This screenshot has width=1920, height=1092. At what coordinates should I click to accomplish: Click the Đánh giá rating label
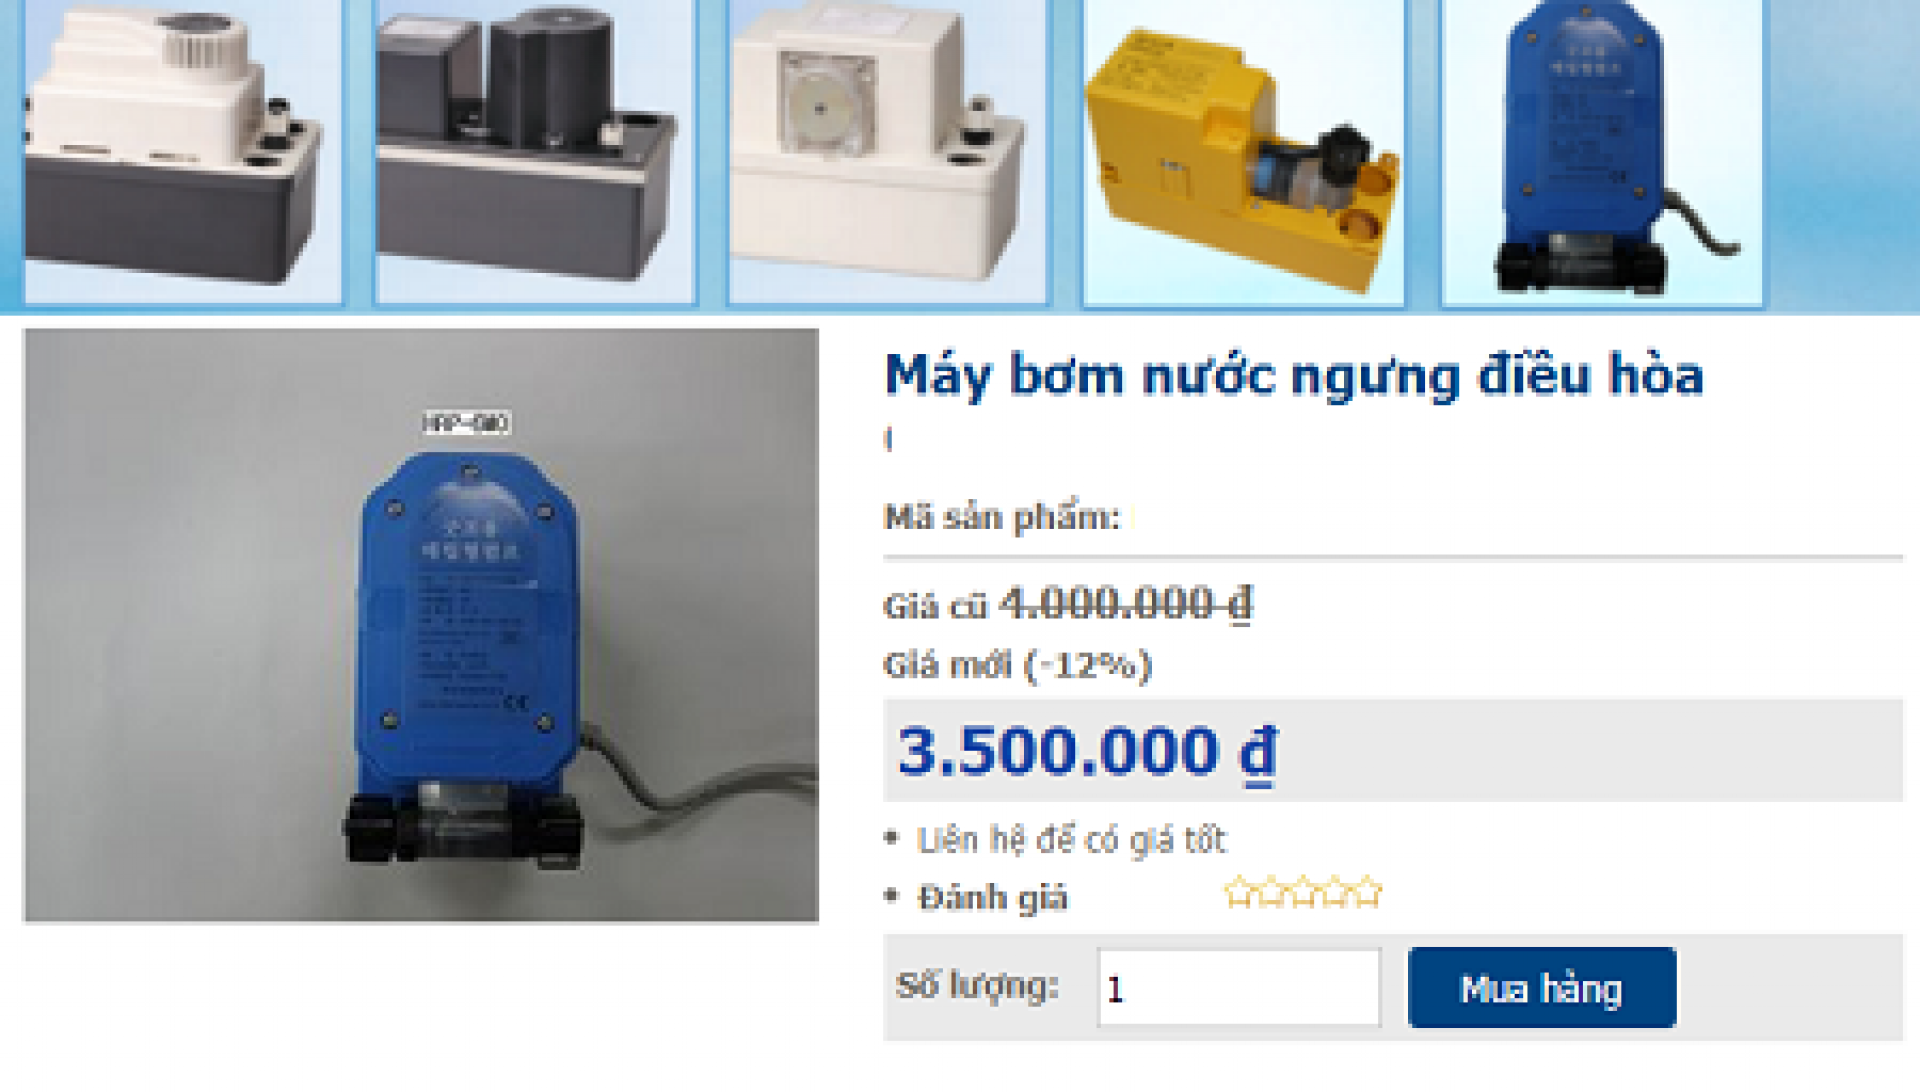(x=992, y=897)
